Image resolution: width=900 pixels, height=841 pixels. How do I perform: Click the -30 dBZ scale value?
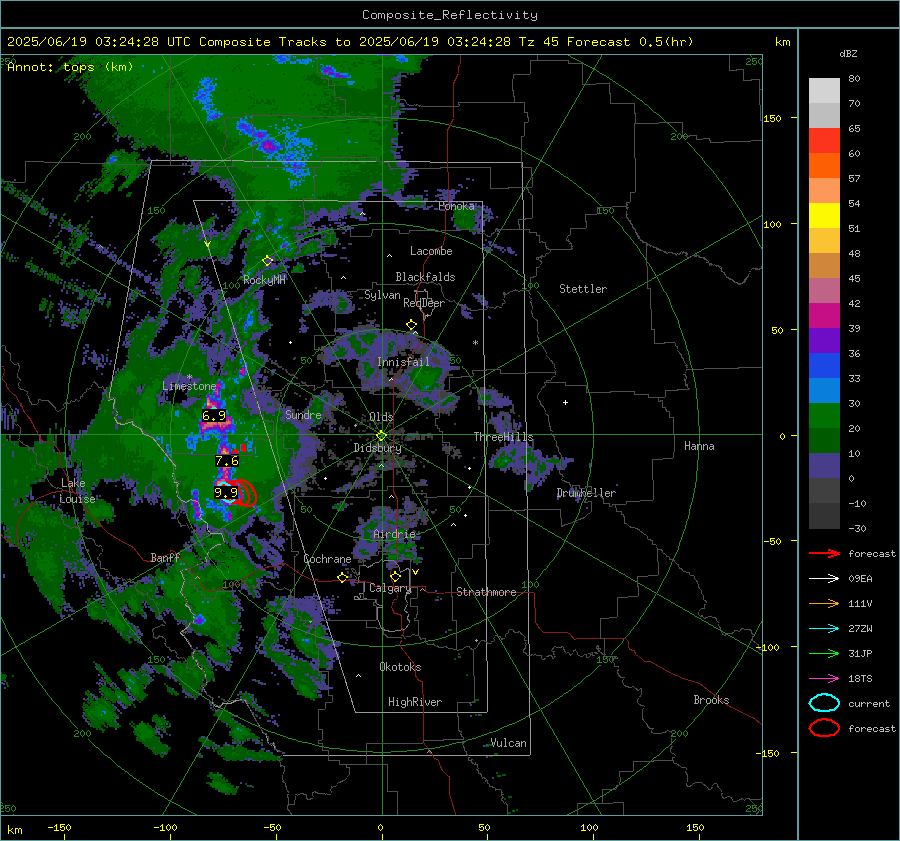click(x=857, y=528)
